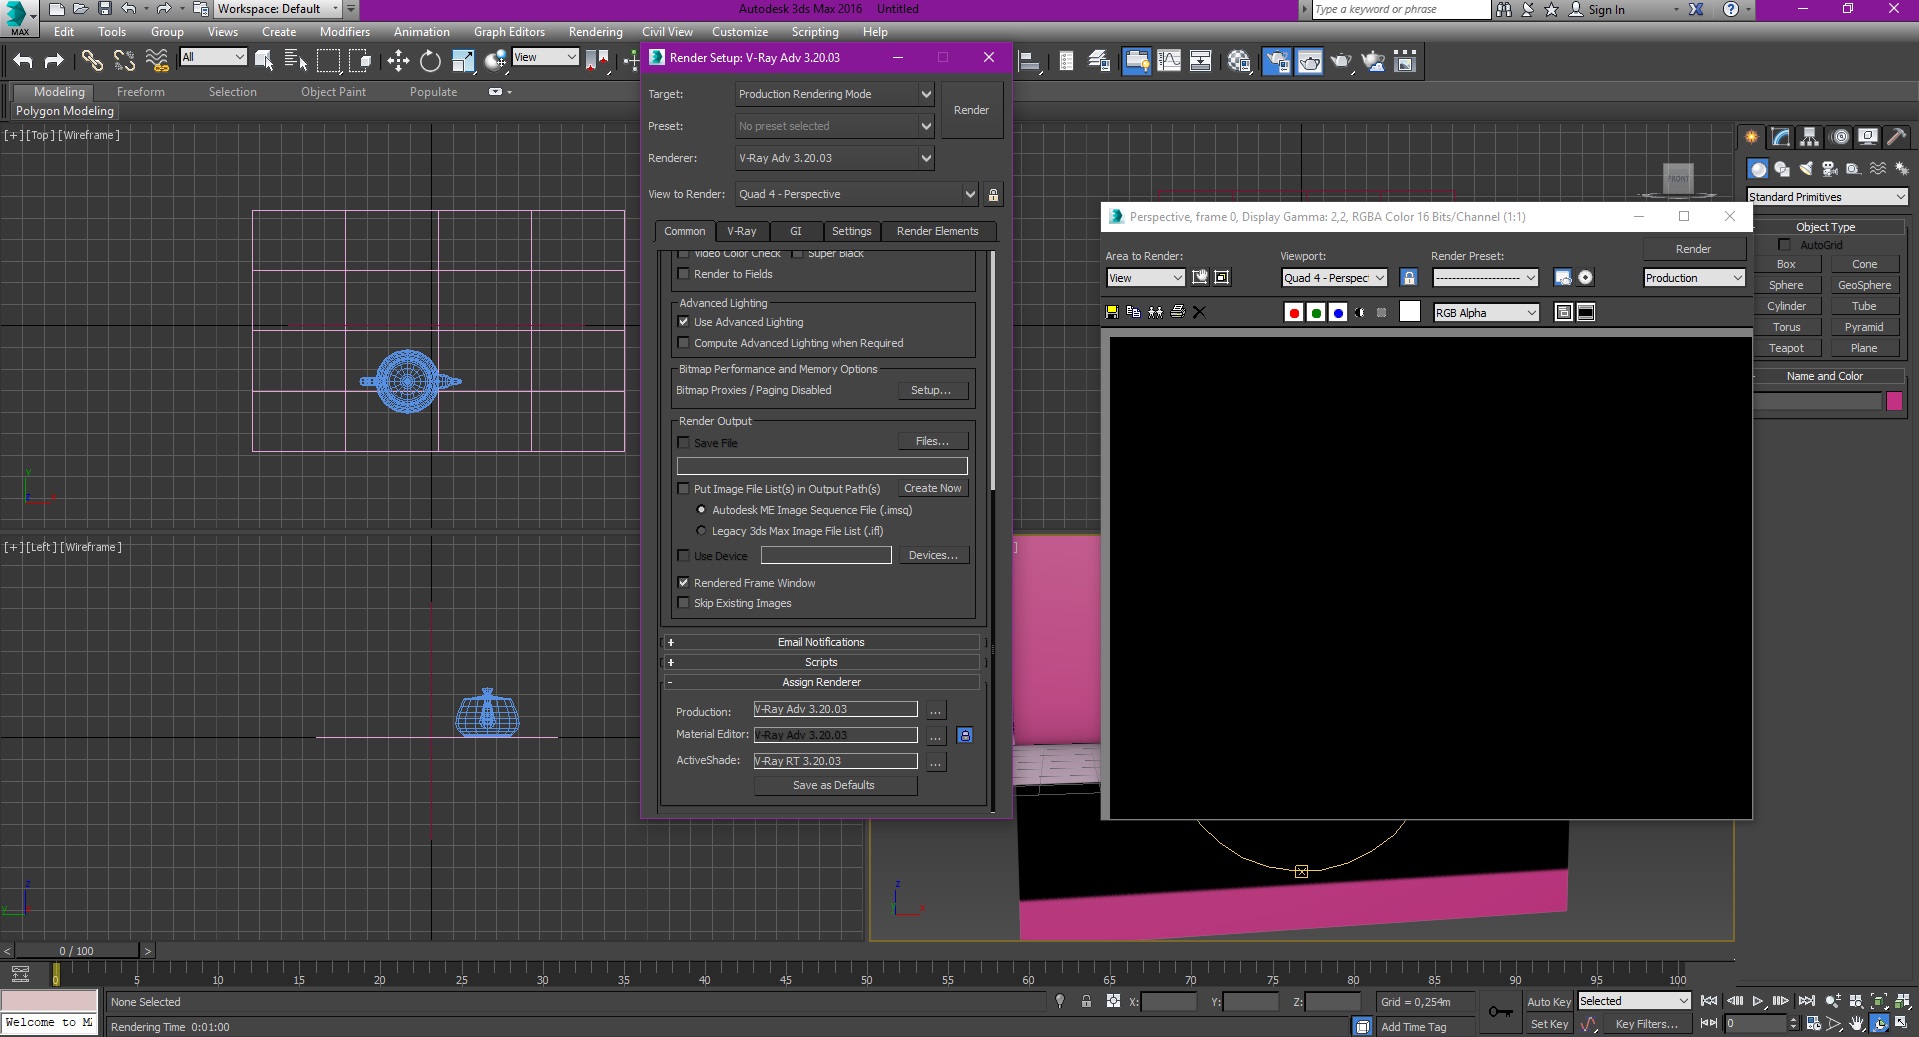Activate the Select Object tool
Screen dimensions: 1919x1037
[264, 61]
